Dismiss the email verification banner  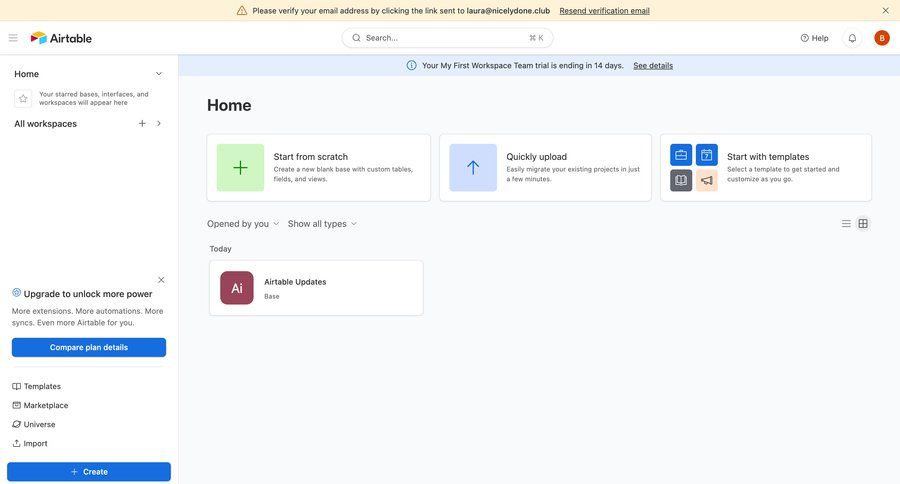coord(886,10)
